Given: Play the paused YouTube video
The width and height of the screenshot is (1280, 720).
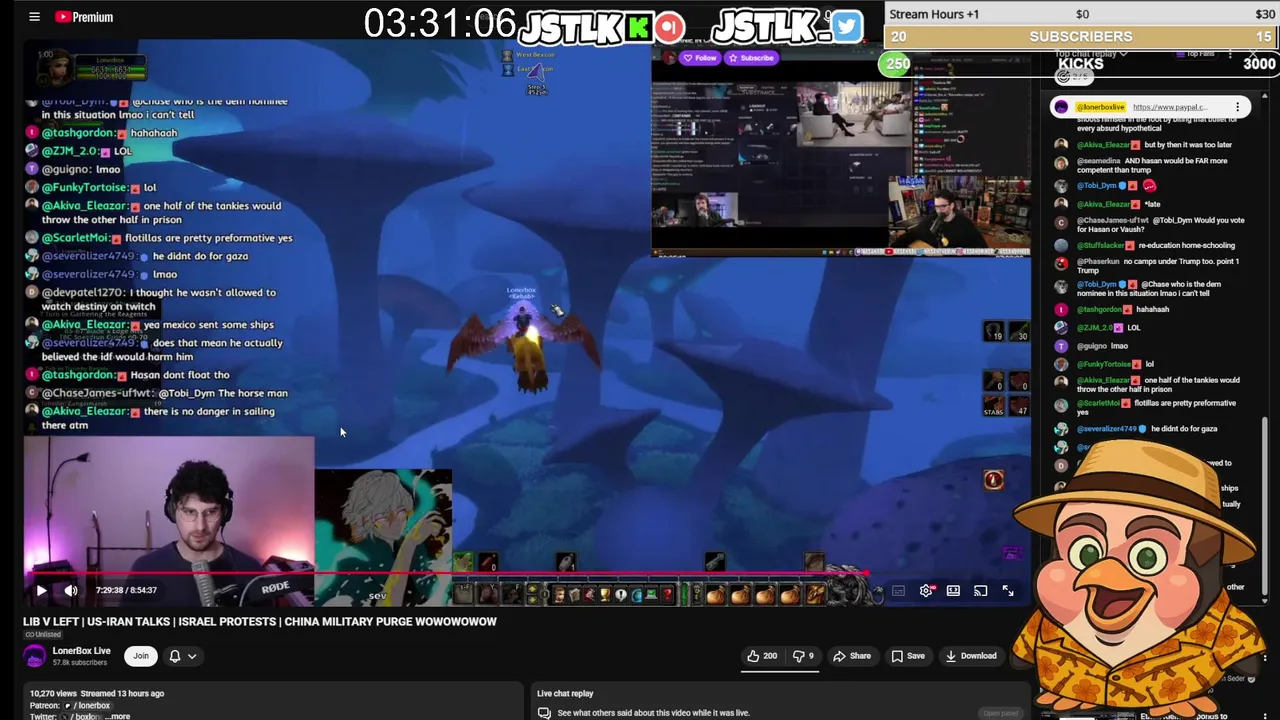Looking at the screenshot, I should [41, 590].
